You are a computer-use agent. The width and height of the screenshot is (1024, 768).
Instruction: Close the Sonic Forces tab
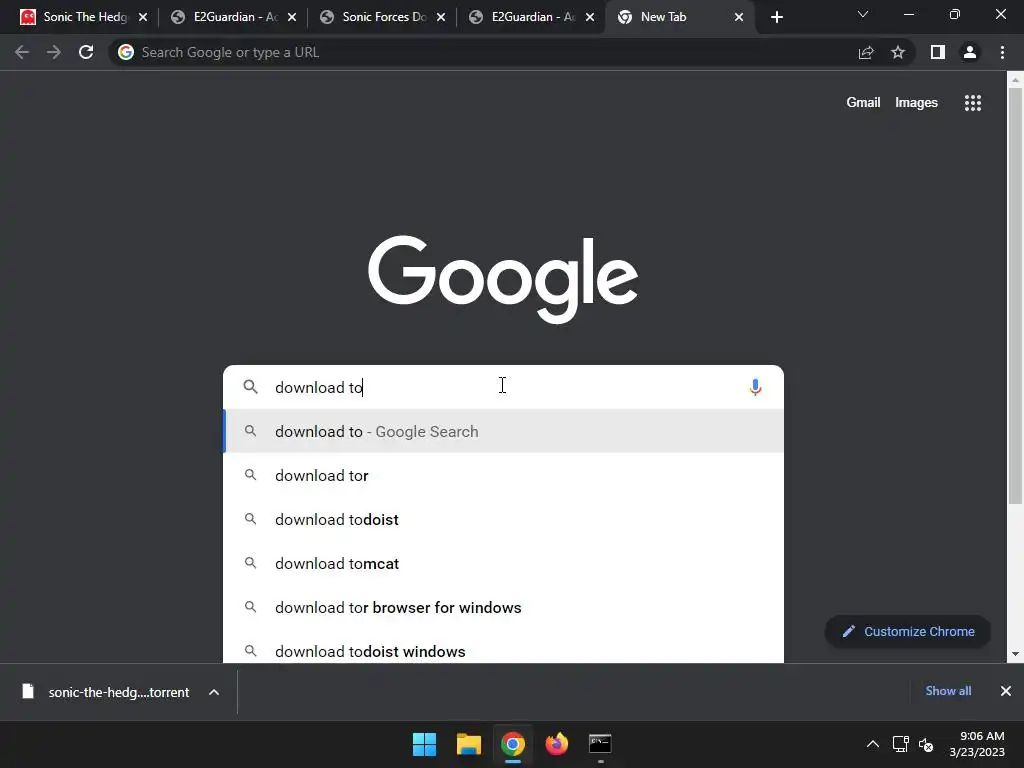(x=441, y=17)
